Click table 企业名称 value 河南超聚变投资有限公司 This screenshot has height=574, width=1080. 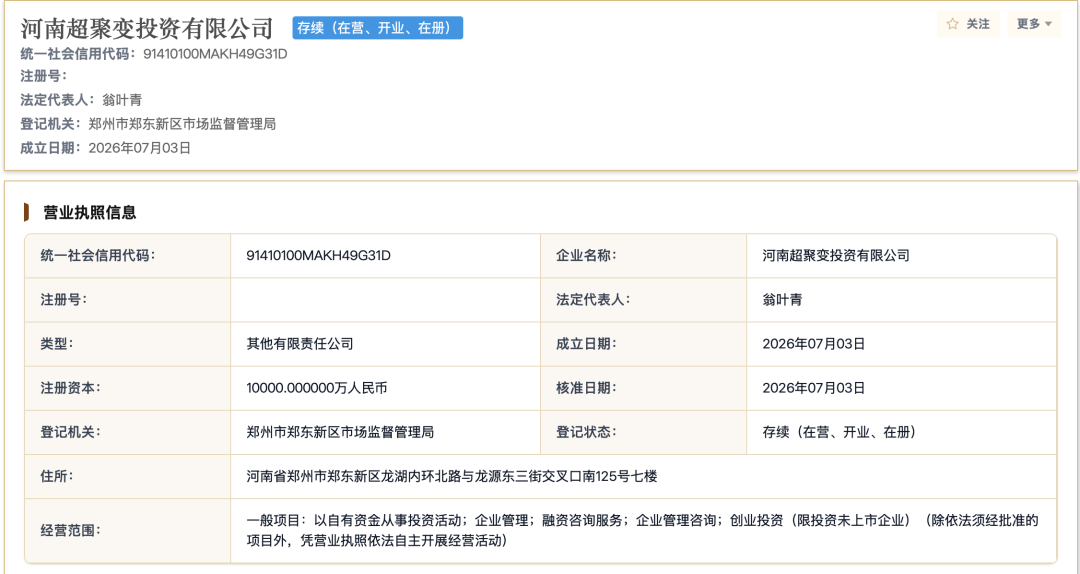pos(835,256)
